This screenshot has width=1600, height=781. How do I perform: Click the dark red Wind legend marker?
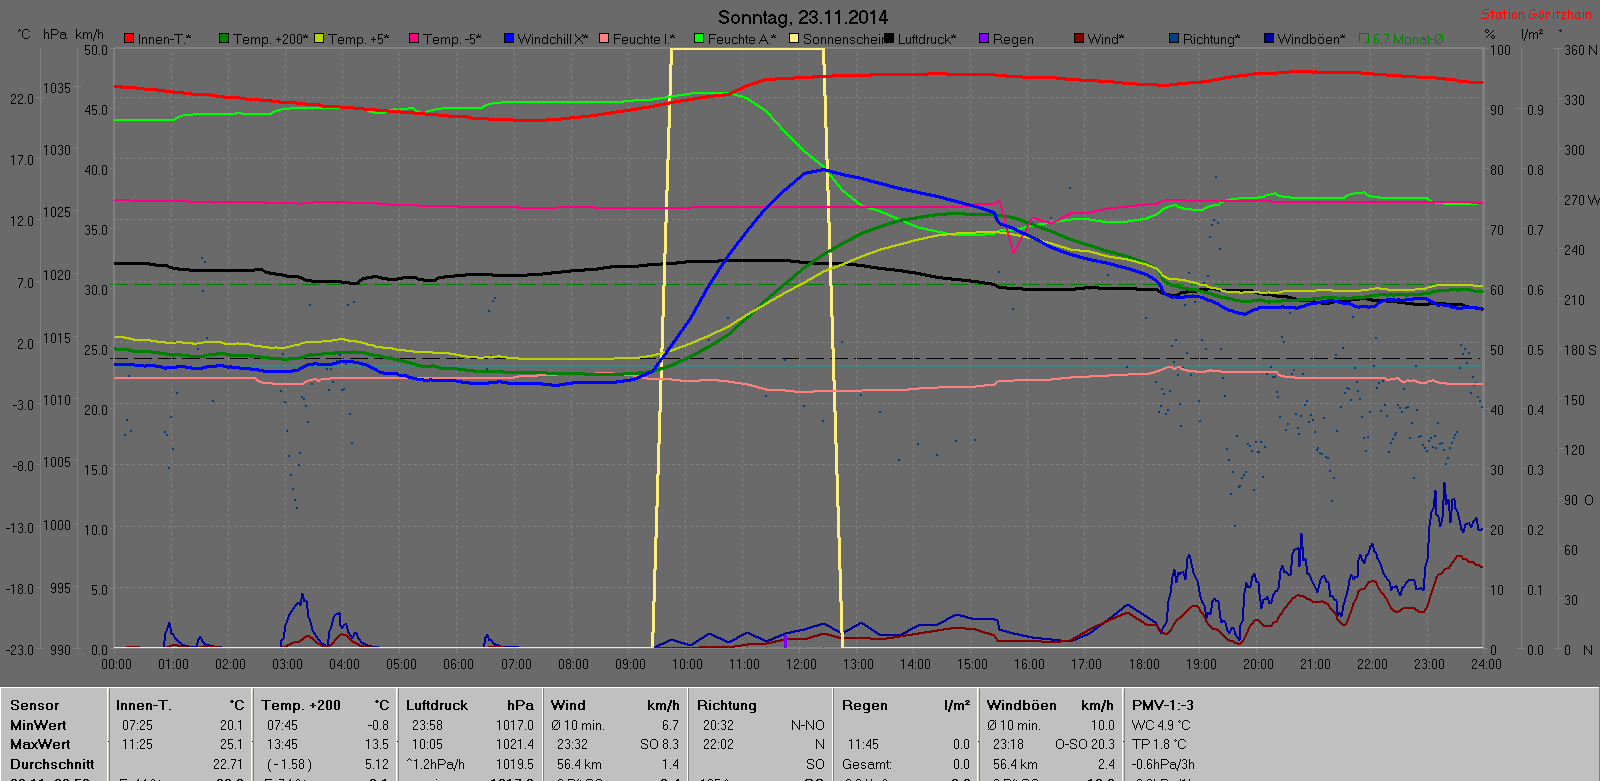click(1079, 39)
